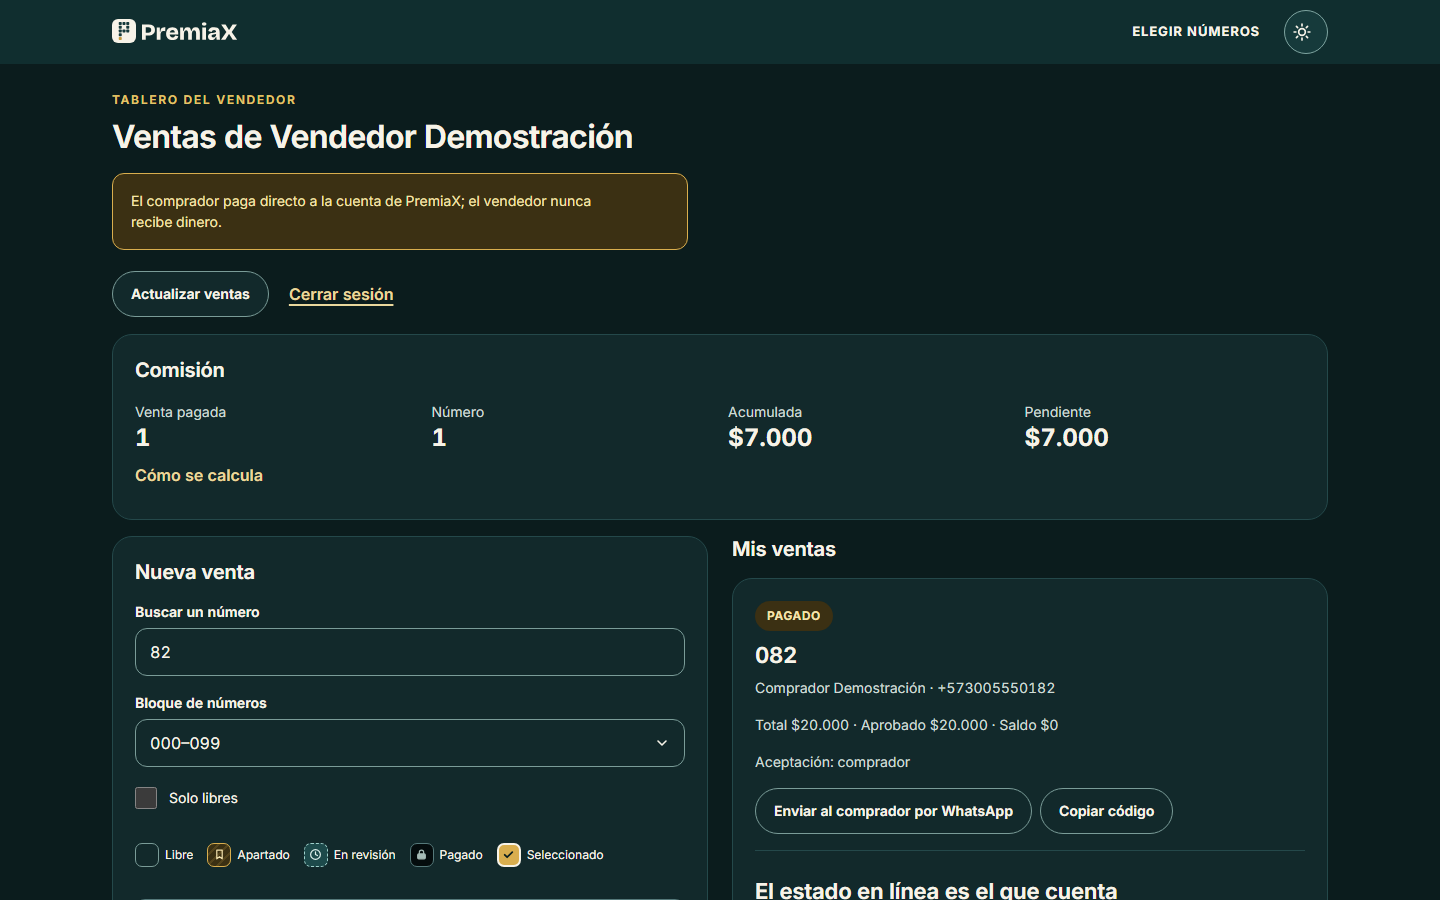This screenshot has width=1440, height=900.
Task: Click the Copiar código button
Action: (x=1106, y=811)
